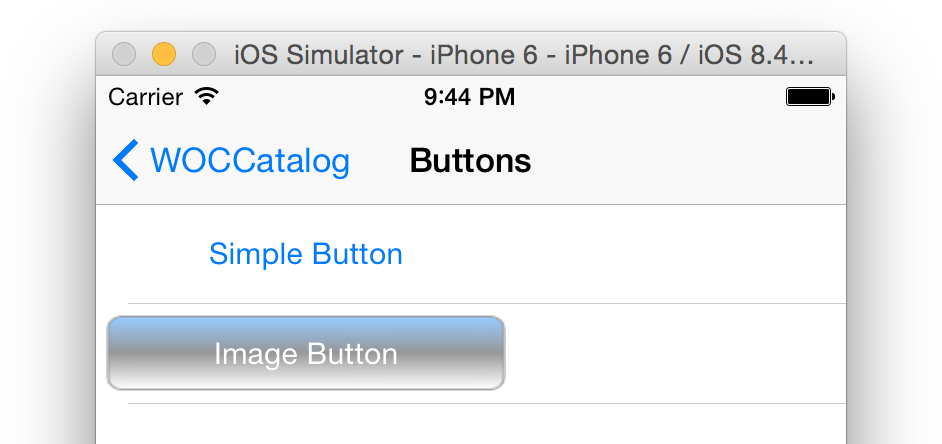Click the Wi-Fi signal icon

pyautogui.click(x=207, y=97)
